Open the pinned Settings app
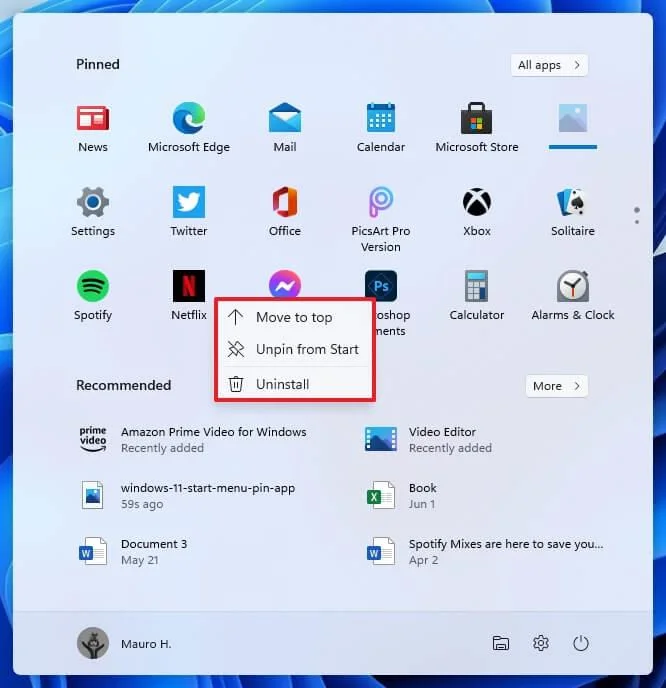The image size is (666, 688). [x=93, y=211]
